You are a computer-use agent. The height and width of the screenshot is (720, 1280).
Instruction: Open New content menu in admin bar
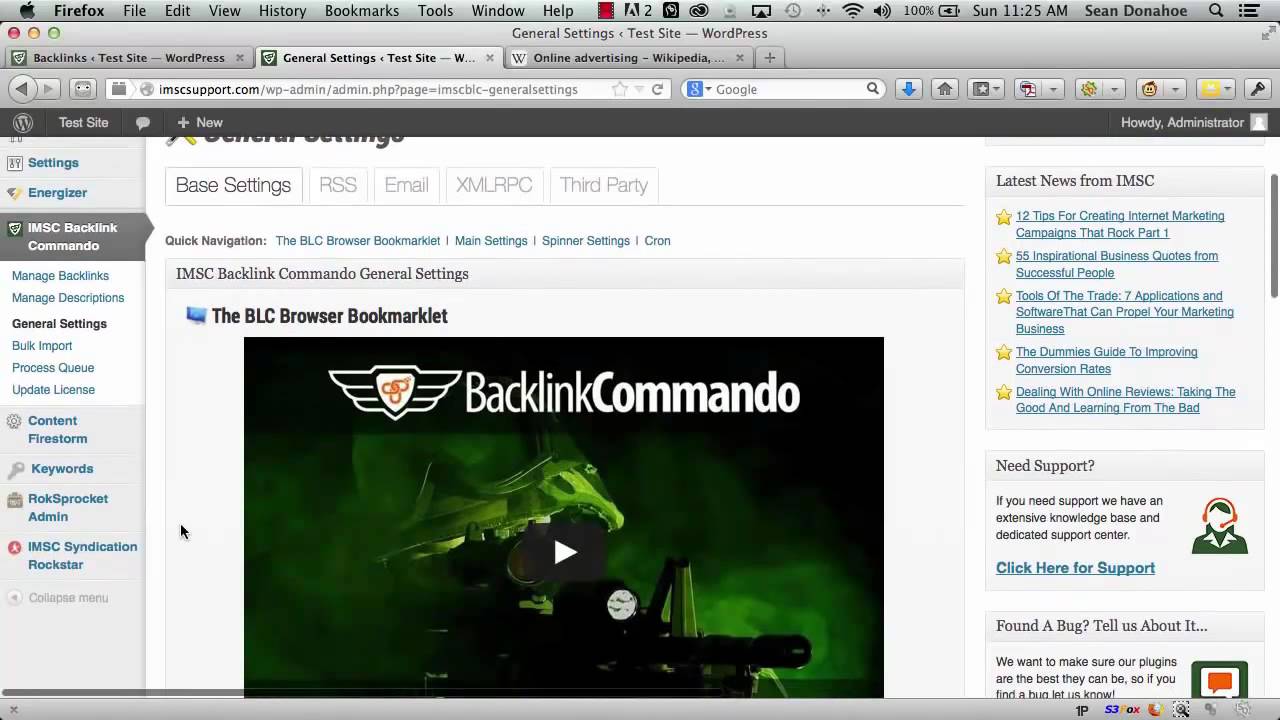pos(199,123)
